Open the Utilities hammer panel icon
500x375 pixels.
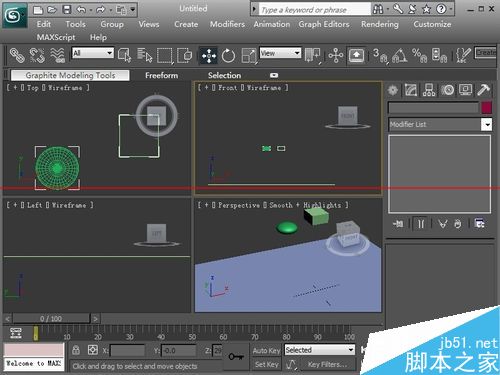point(483,90)
